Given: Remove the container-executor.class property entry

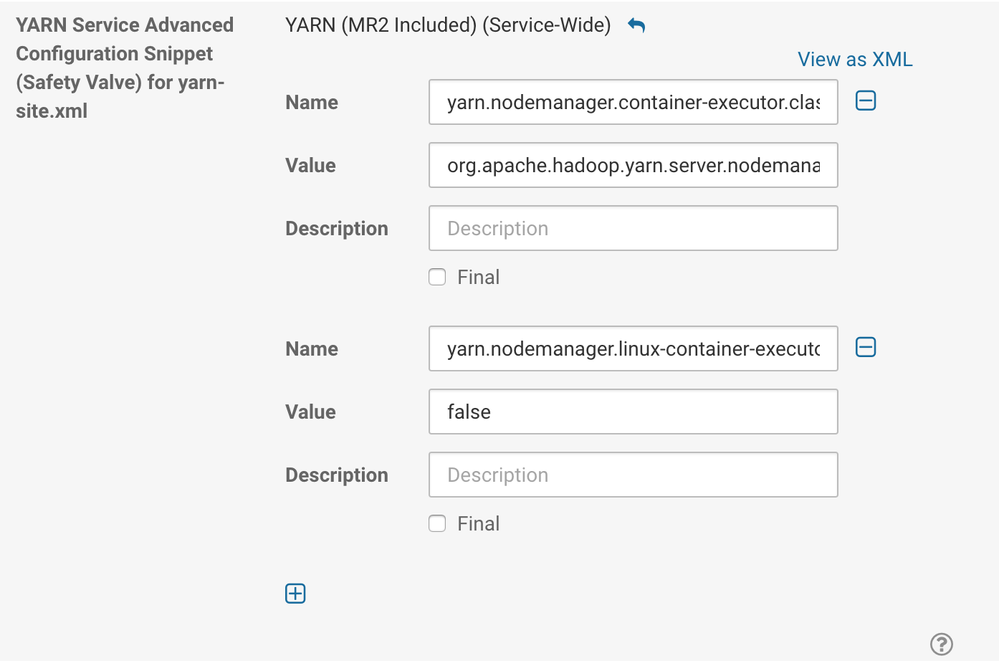Looking at the screenshot, I should tap(866, 101).
